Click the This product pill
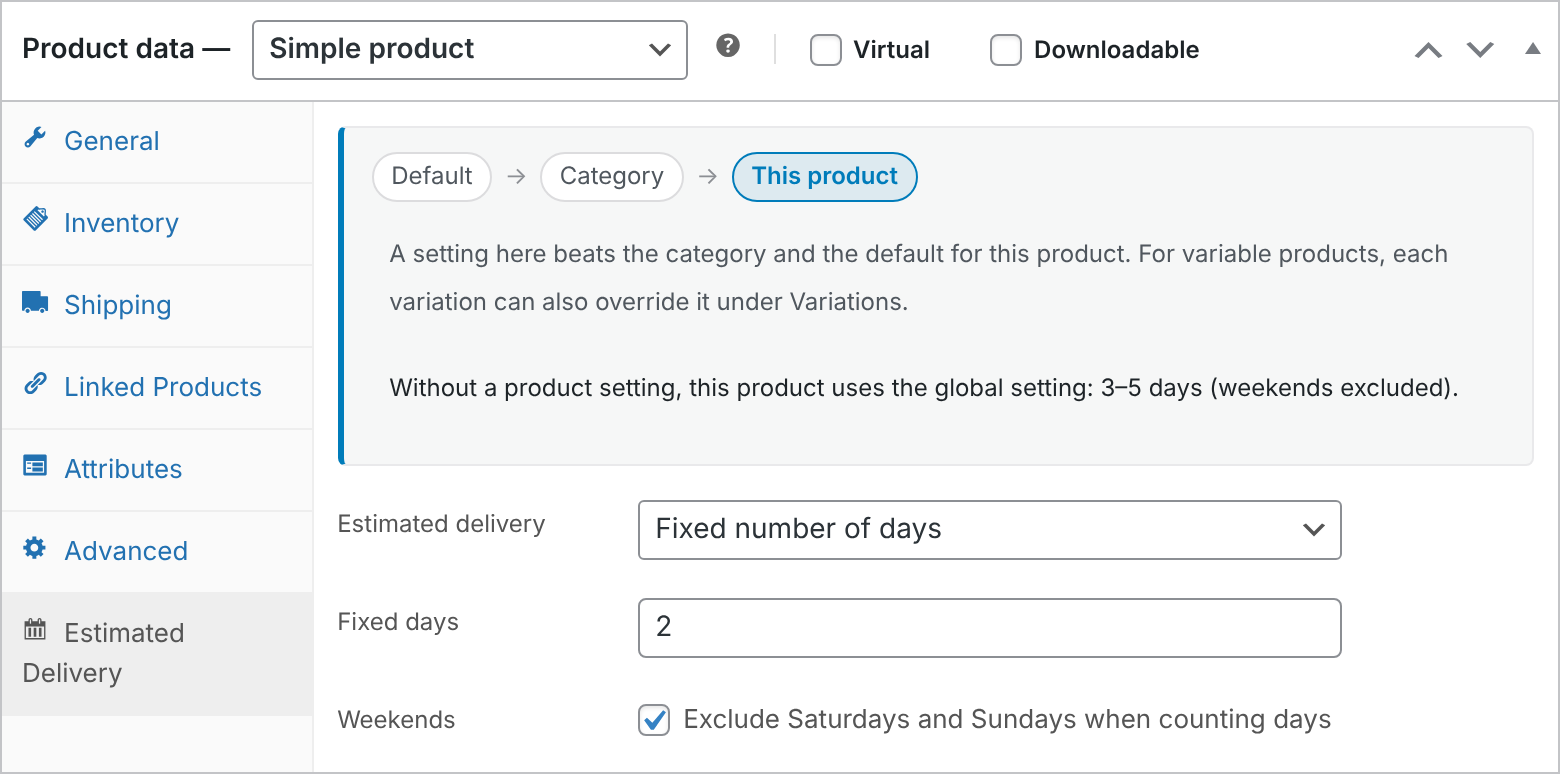 (x=825, y=177)
